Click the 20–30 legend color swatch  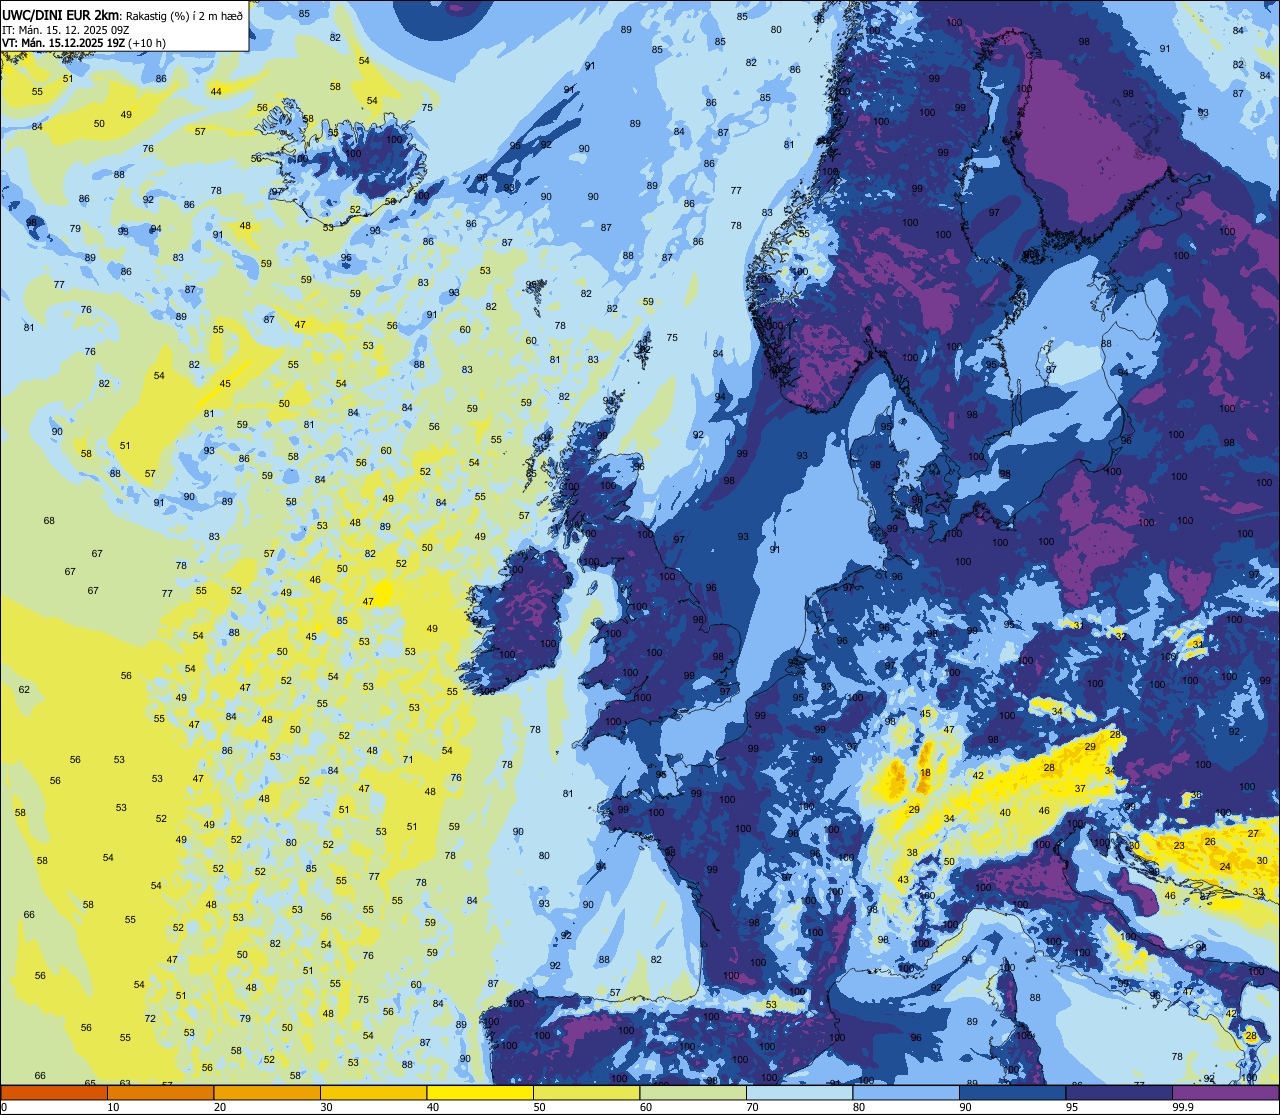click(267, 1093)
